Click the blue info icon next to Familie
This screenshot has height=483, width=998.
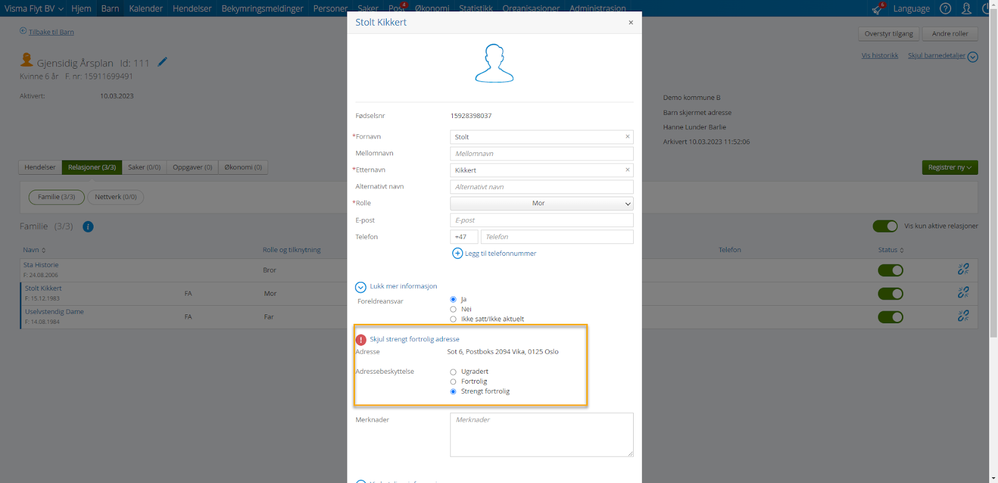pos(88,227)
